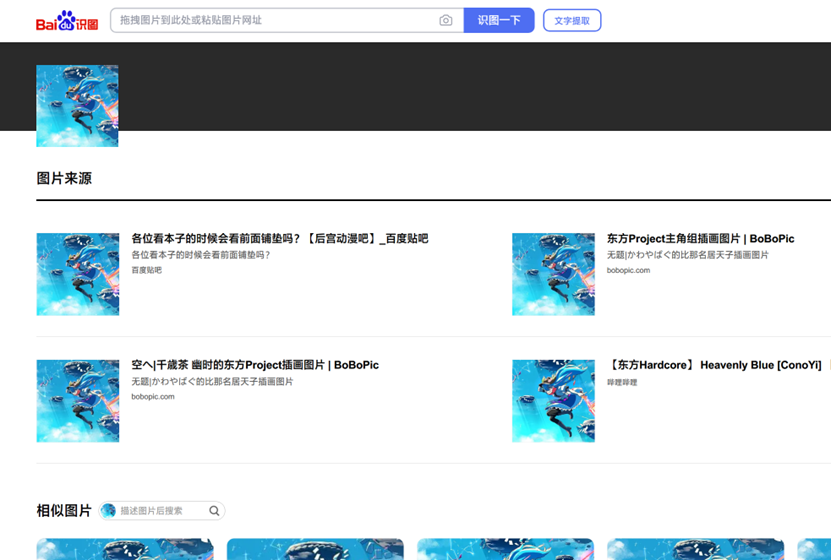Viewport: 831px width, 560px height.
Task: Click the magnifier icon in similar-image search
Action: (214, 511)
